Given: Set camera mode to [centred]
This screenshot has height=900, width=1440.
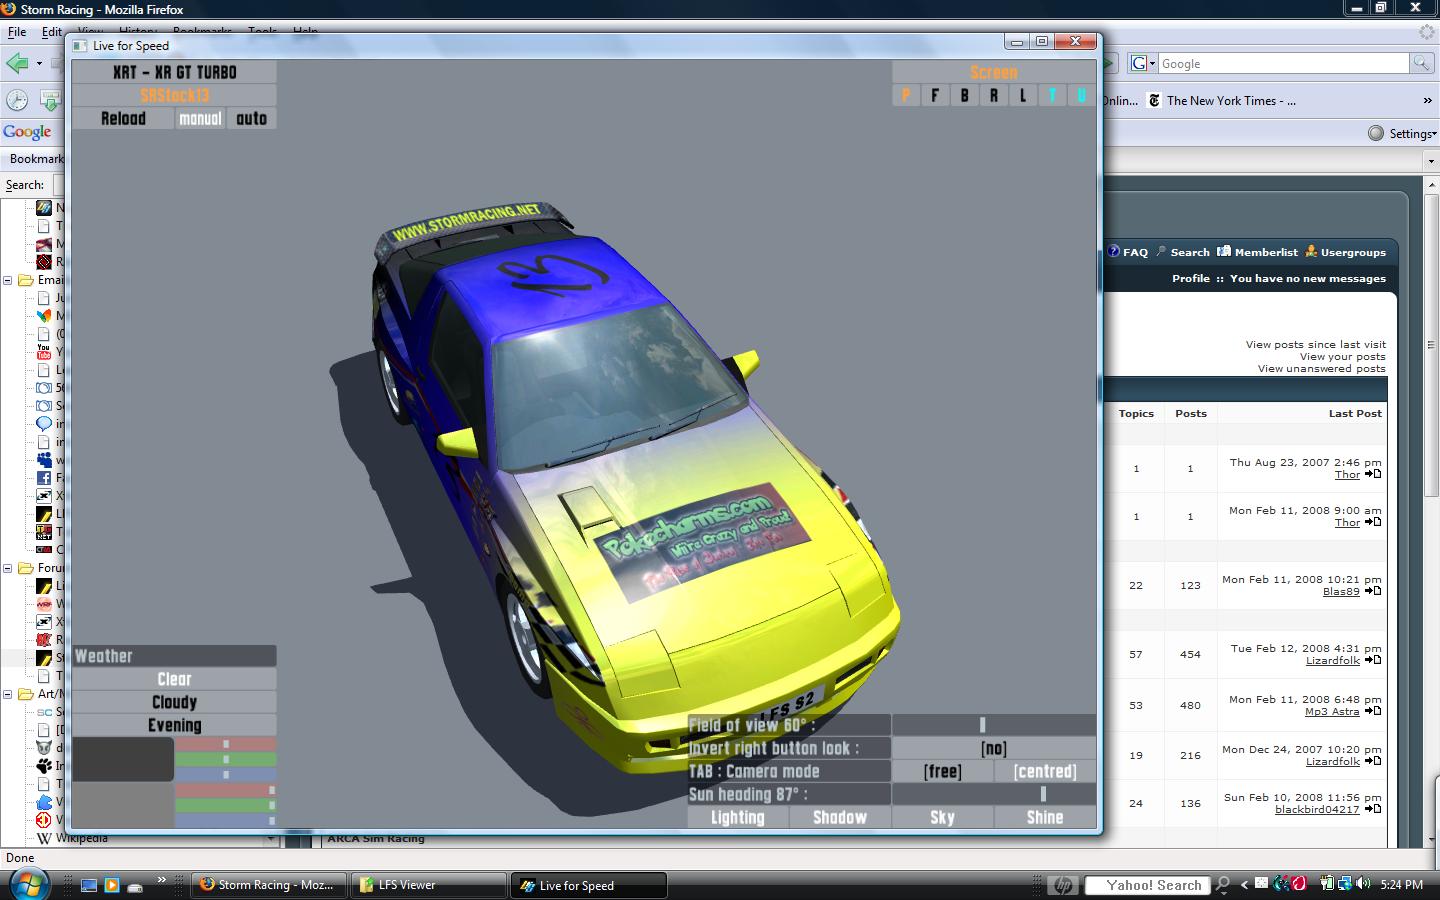Looking at the screenshot, I should pyautogui.click(x=1045, y=771).
